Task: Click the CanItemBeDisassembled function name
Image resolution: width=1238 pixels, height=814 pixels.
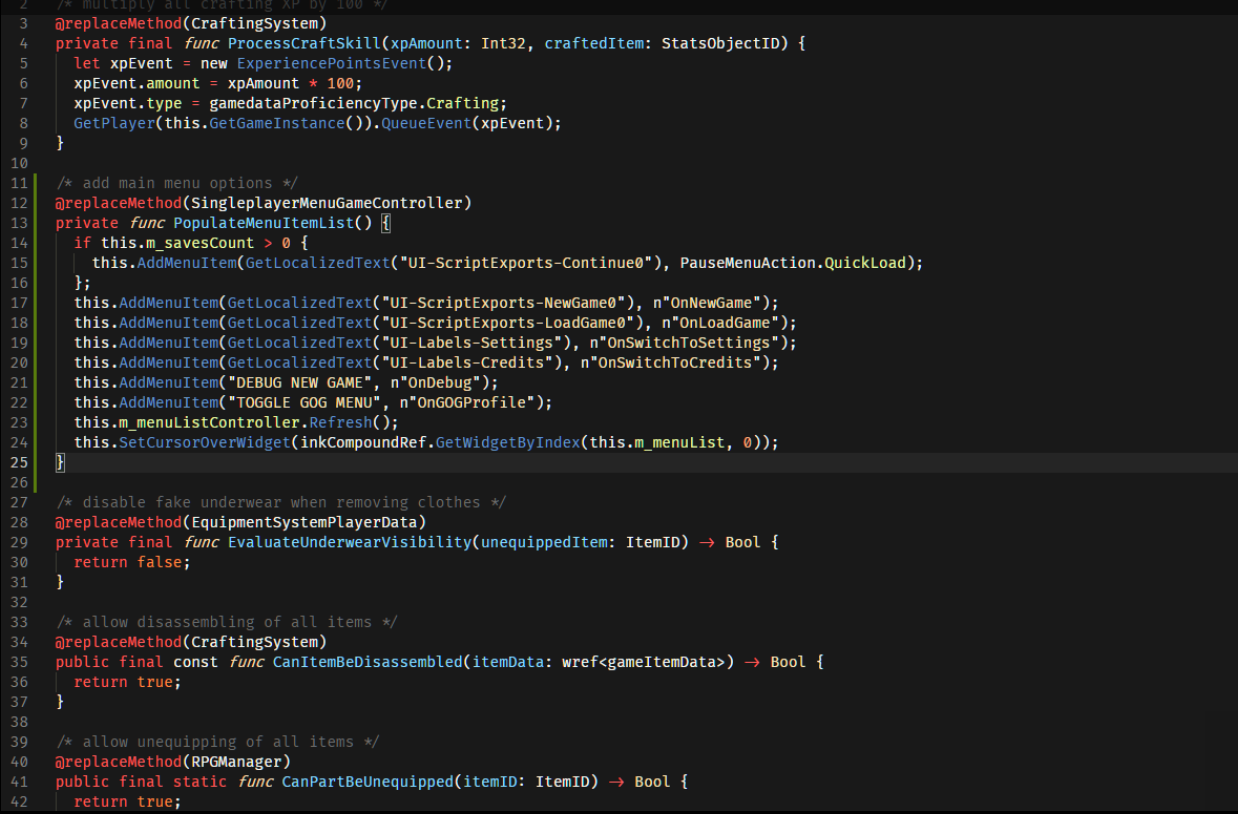Action: pyautogui.click(x=368, y=663)
